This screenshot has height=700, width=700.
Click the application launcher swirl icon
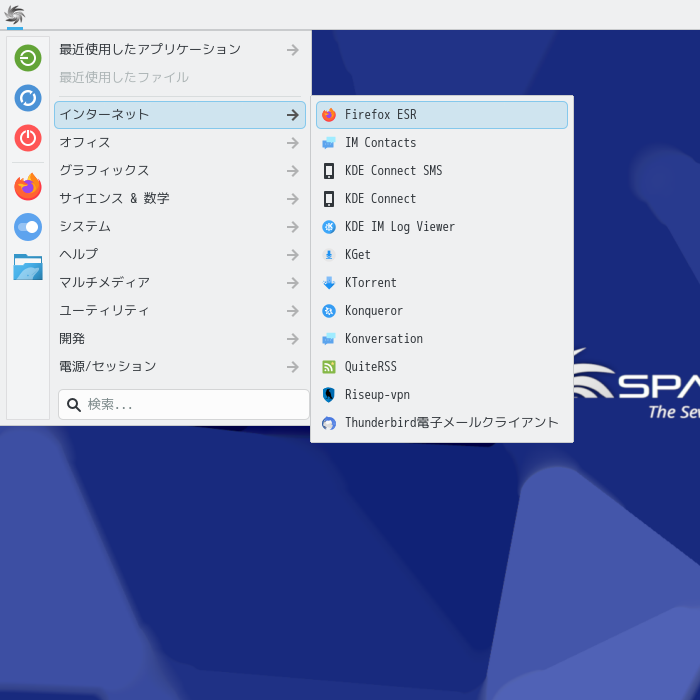click(15, 15)
